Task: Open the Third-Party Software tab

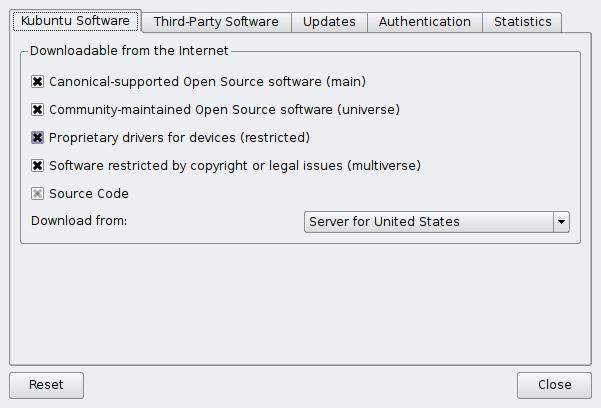Action: click(x=216, y=22)
